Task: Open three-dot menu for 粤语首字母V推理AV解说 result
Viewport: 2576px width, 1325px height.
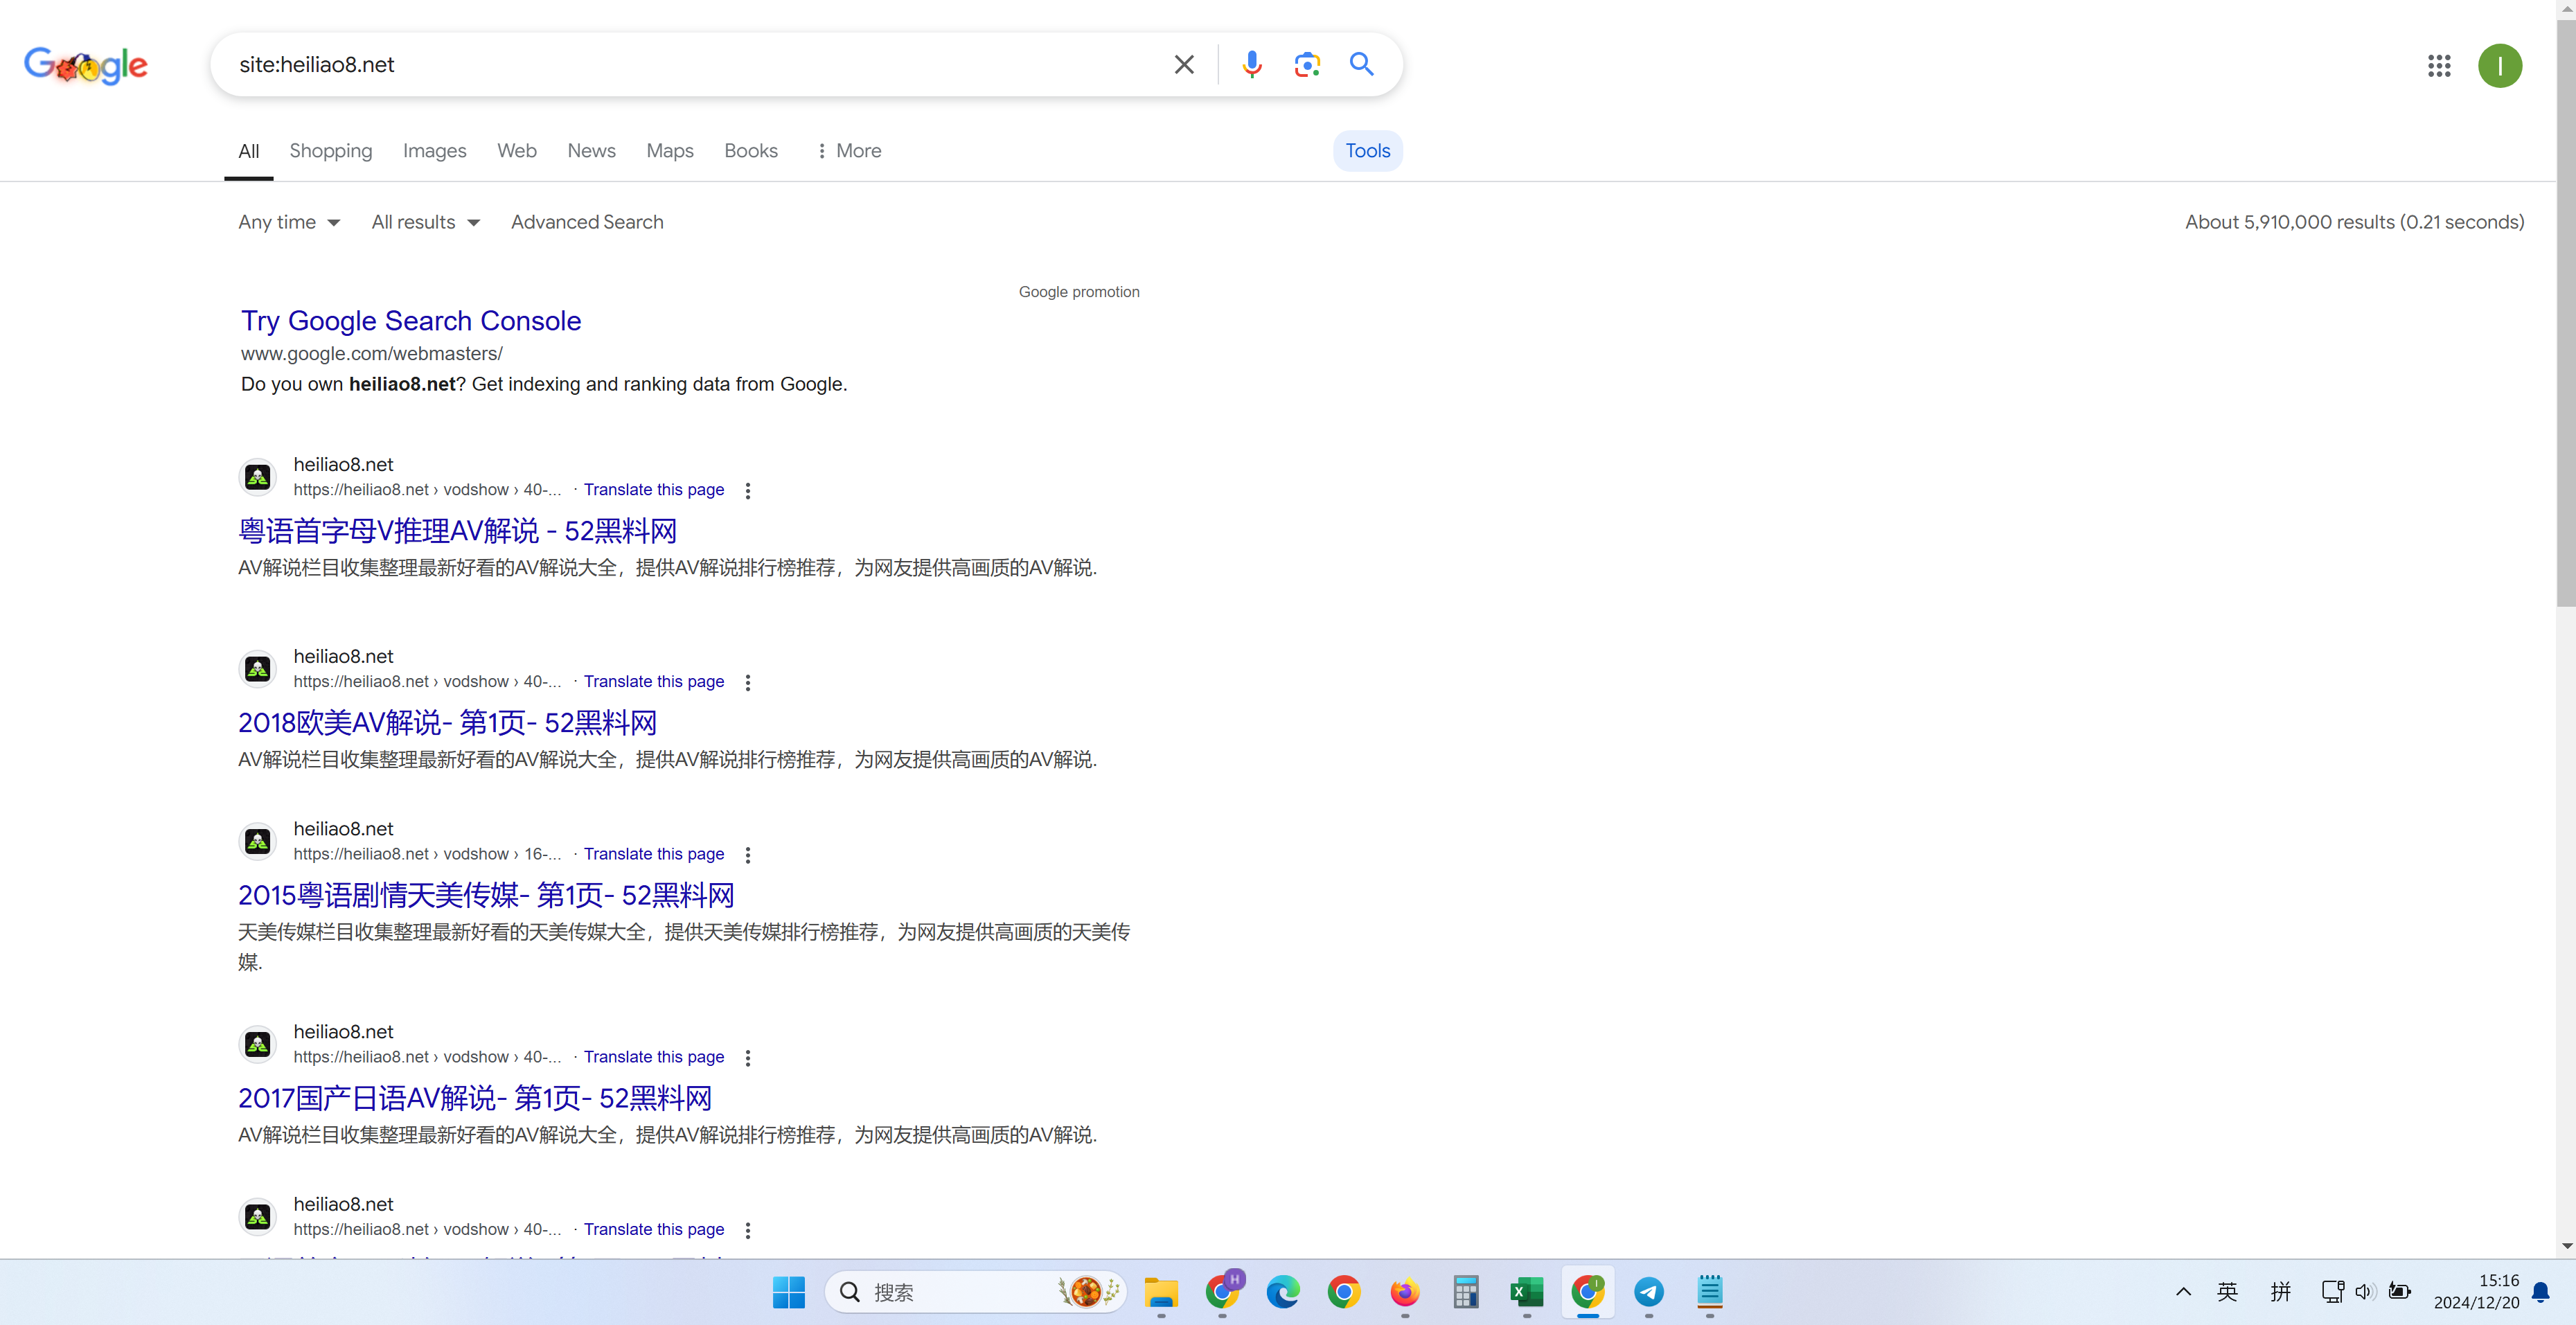Action: point(748,491)
